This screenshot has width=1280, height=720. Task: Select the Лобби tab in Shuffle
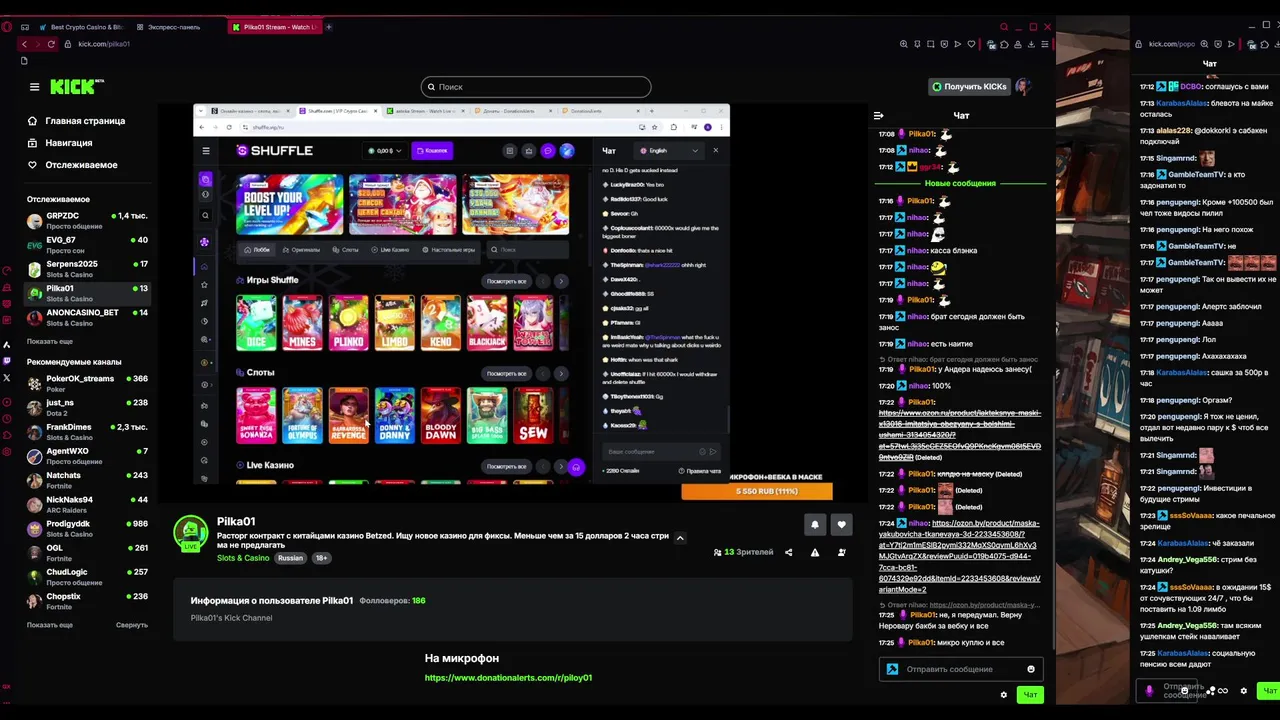256,250
